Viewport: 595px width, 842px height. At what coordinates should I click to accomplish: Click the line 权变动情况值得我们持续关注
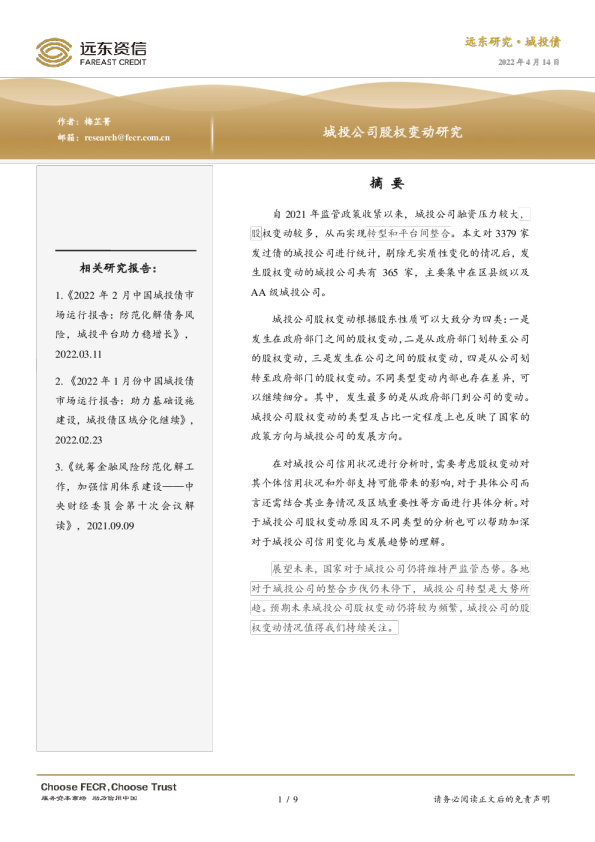coord(324,627)
